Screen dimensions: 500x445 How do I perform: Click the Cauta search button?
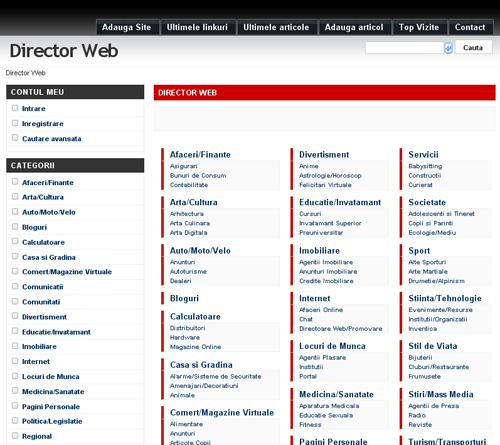tap(473, 47)
